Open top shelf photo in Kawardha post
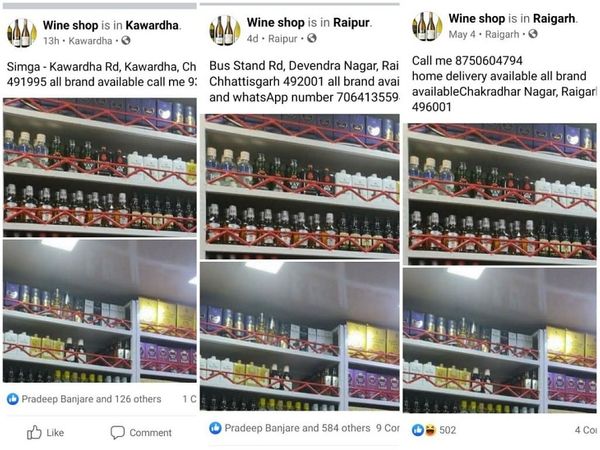 coord(100,167)
